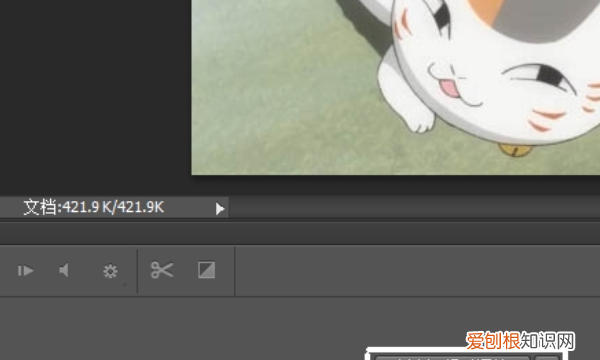The image size is (600, 360).
Task: Mute the timeline audio playback
Action: point(64,270)
